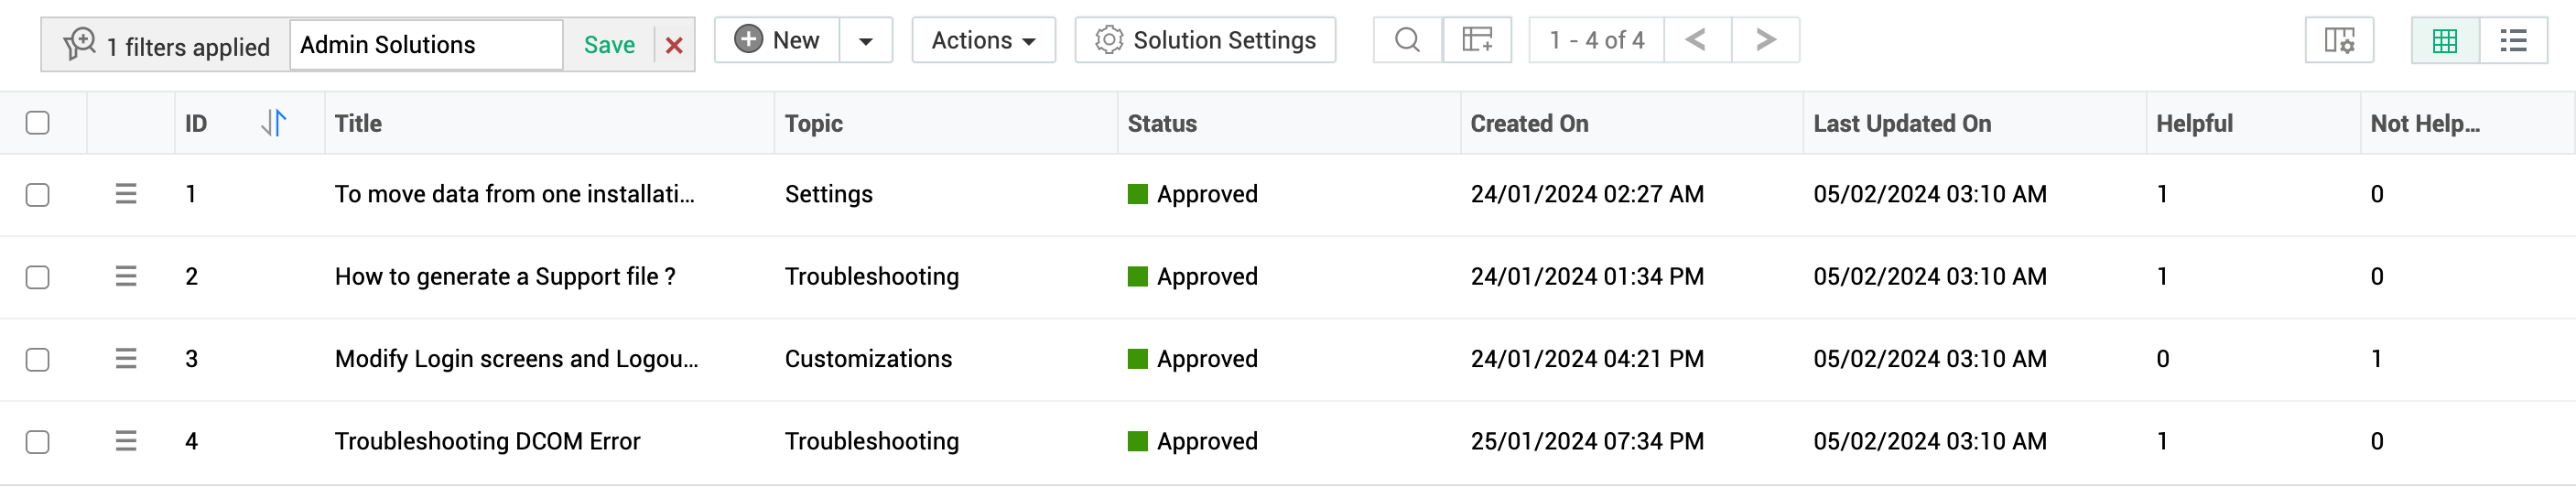Image resolution: width=2576 pixels, height=487 pixels.
Task: Go to the previous page arrow
Action: click(x=1696, y=40)
